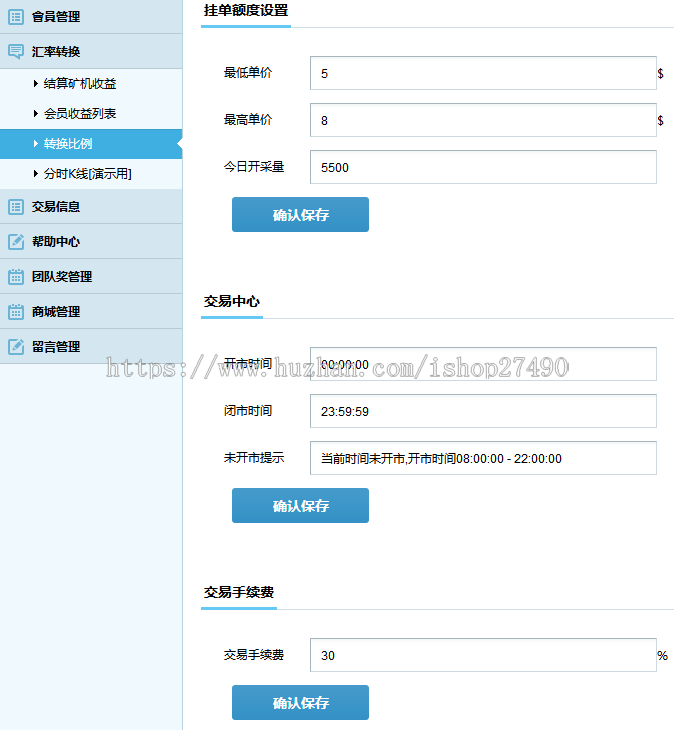The height and width of the screenshot is (730, 674).
Task: Click the 最低单价 label
Action: click(x=248, y=73)
